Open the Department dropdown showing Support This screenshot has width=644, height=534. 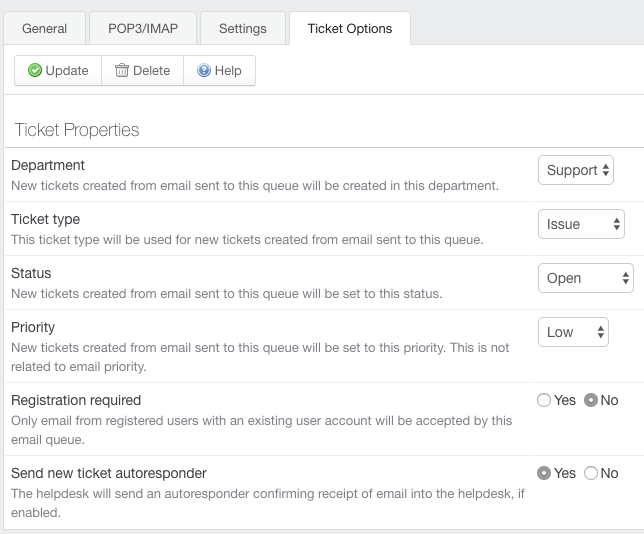point(576,170)
